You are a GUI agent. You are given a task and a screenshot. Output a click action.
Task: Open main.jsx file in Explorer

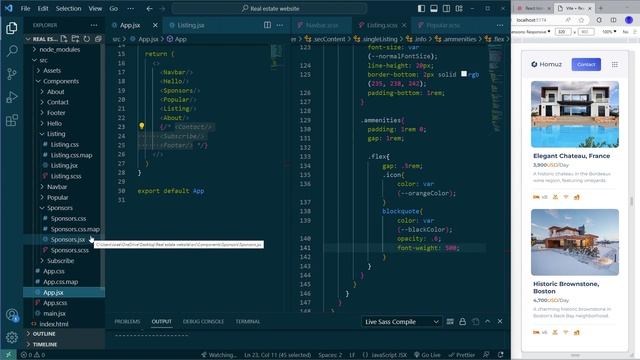coord(54,313)
